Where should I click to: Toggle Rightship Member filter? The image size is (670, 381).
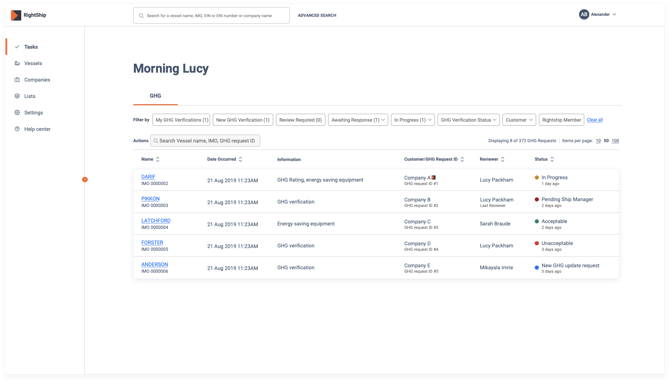click(561, 120)
